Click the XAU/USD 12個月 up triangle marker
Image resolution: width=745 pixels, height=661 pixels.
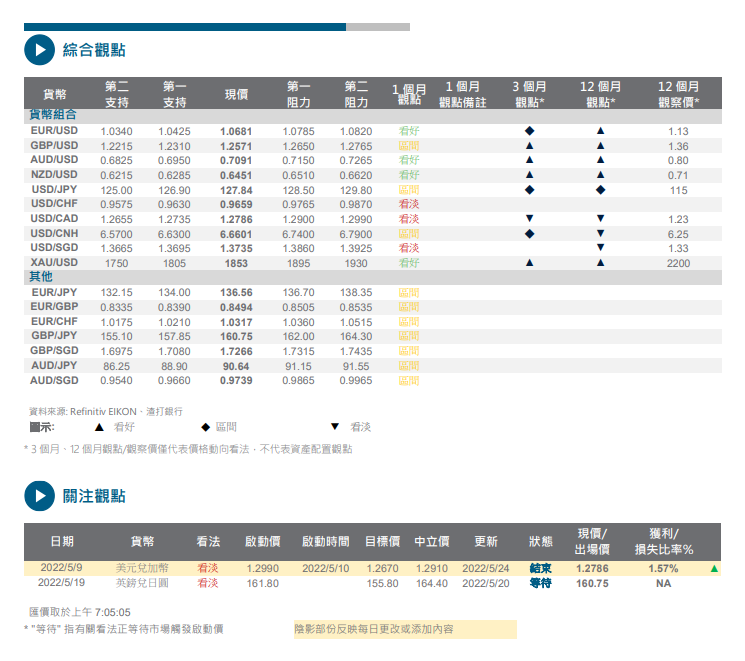click(x=600, y=262)
